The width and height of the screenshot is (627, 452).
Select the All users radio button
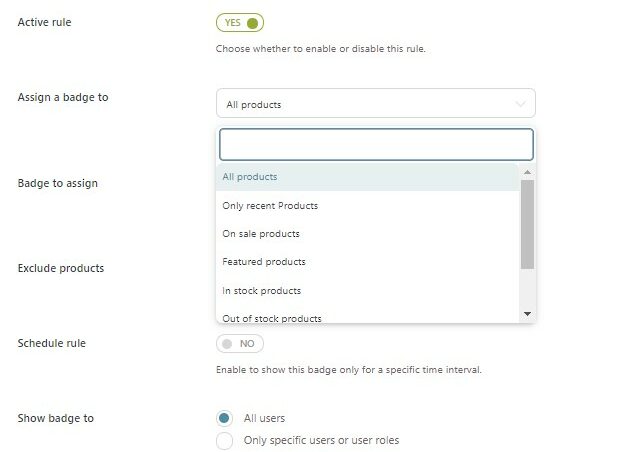(224, 418)
